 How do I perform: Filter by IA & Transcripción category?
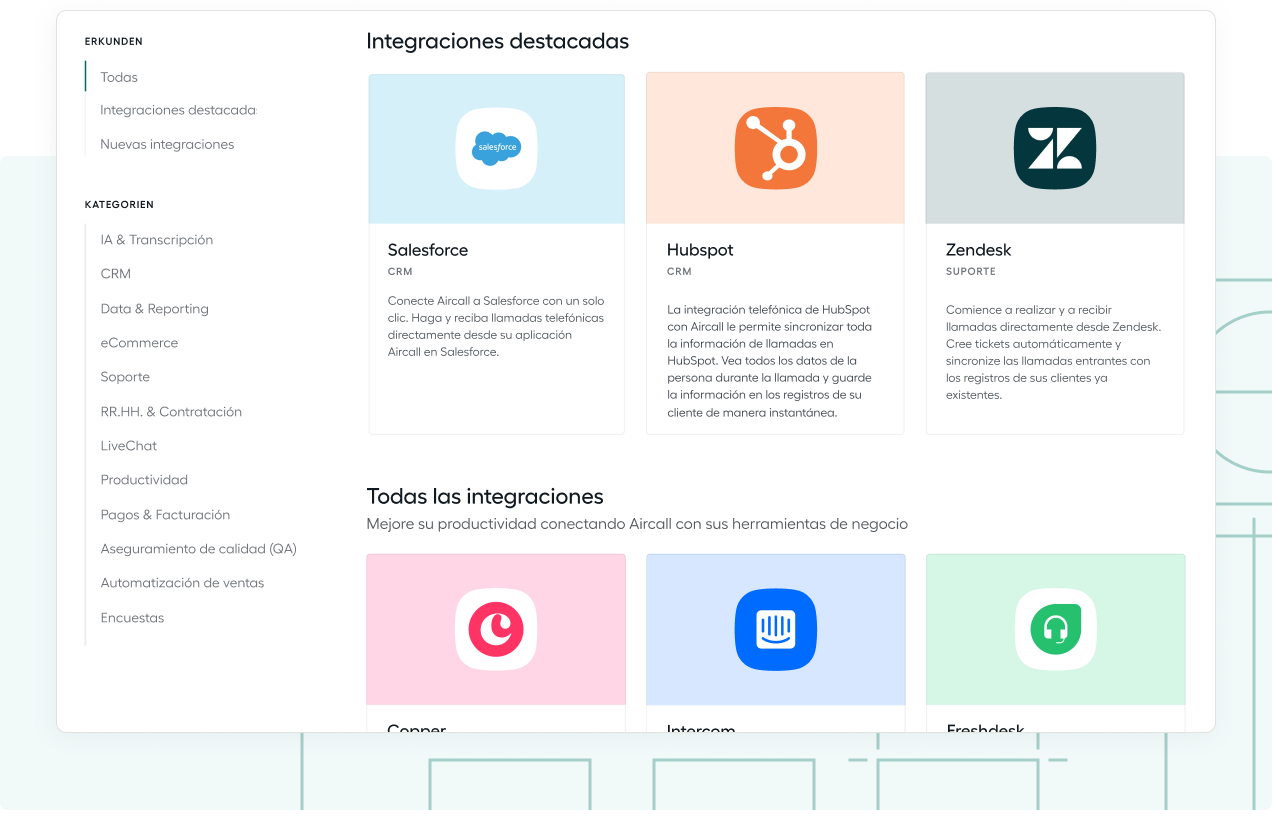coord(157,240)
